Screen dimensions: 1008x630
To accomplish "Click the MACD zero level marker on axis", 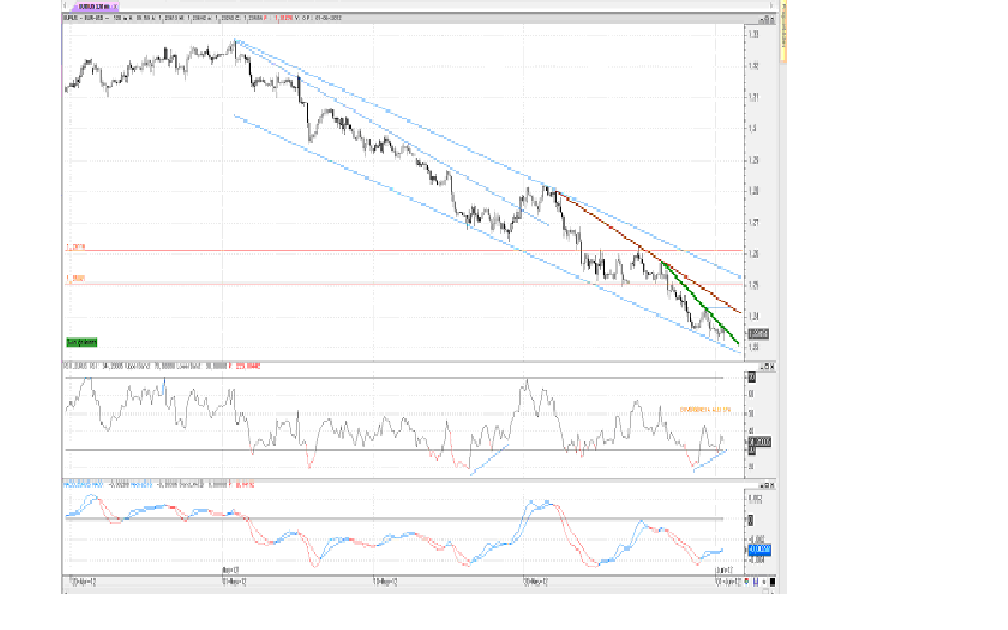I will 751,519.
